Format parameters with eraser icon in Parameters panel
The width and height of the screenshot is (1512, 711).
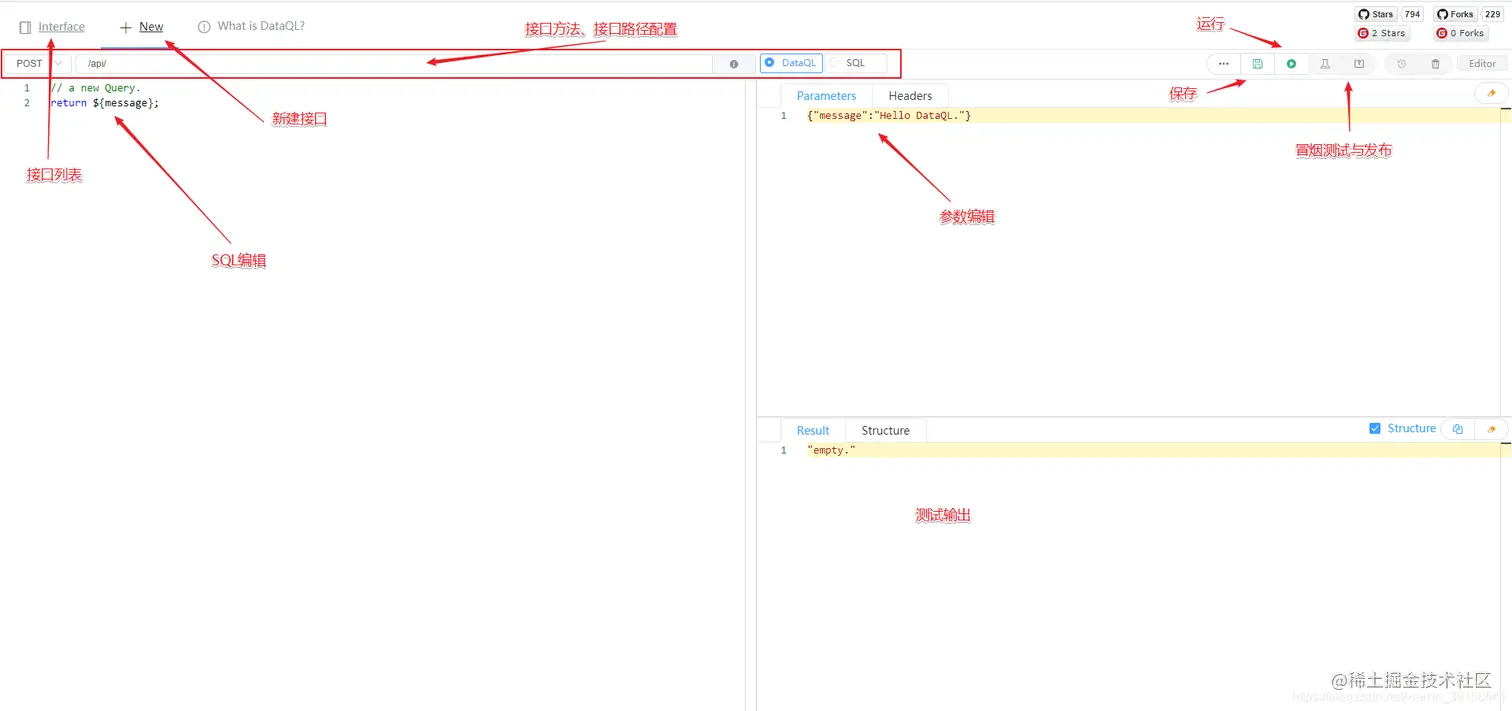[x=1491, y=93]
